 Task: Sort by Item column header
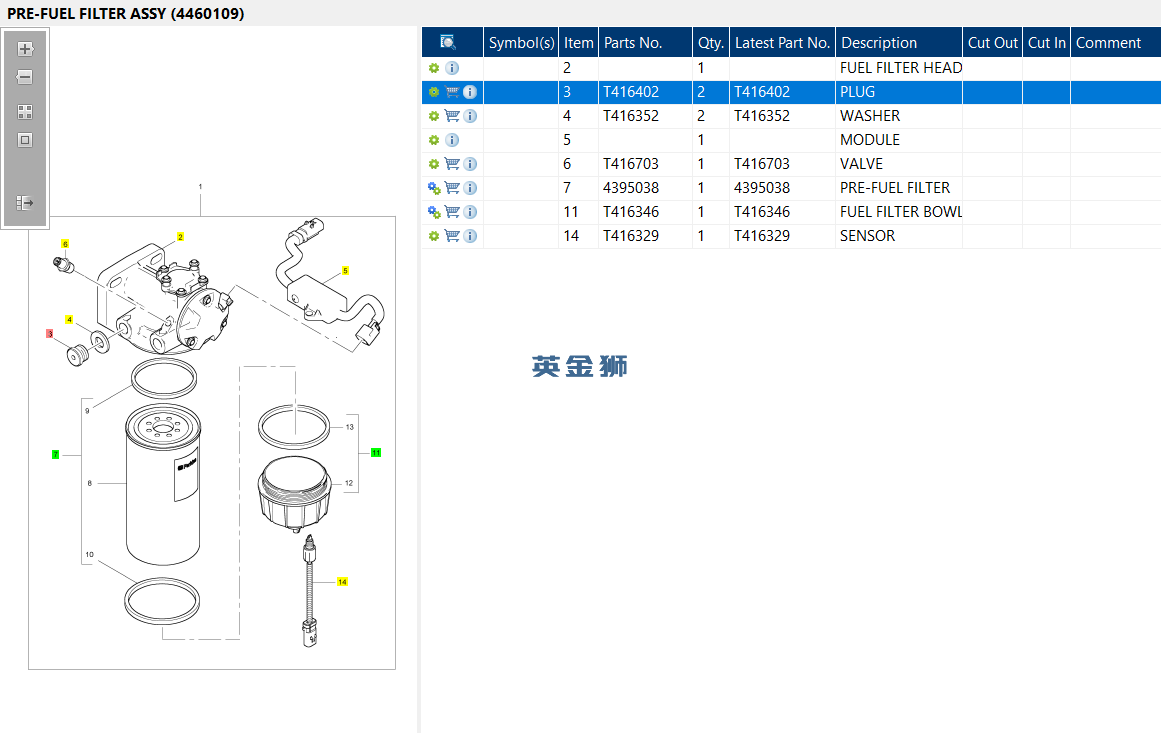tap(578, 42)
